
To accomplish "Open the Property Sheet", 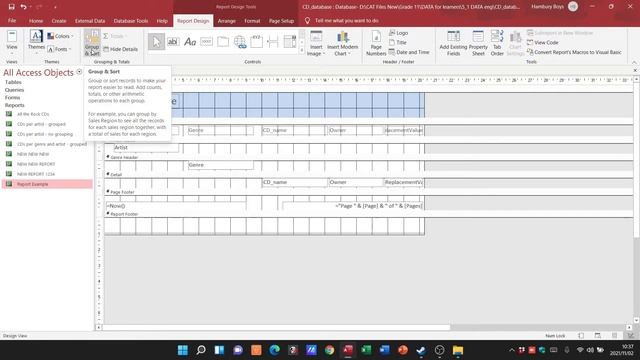I will coord(478,44).
